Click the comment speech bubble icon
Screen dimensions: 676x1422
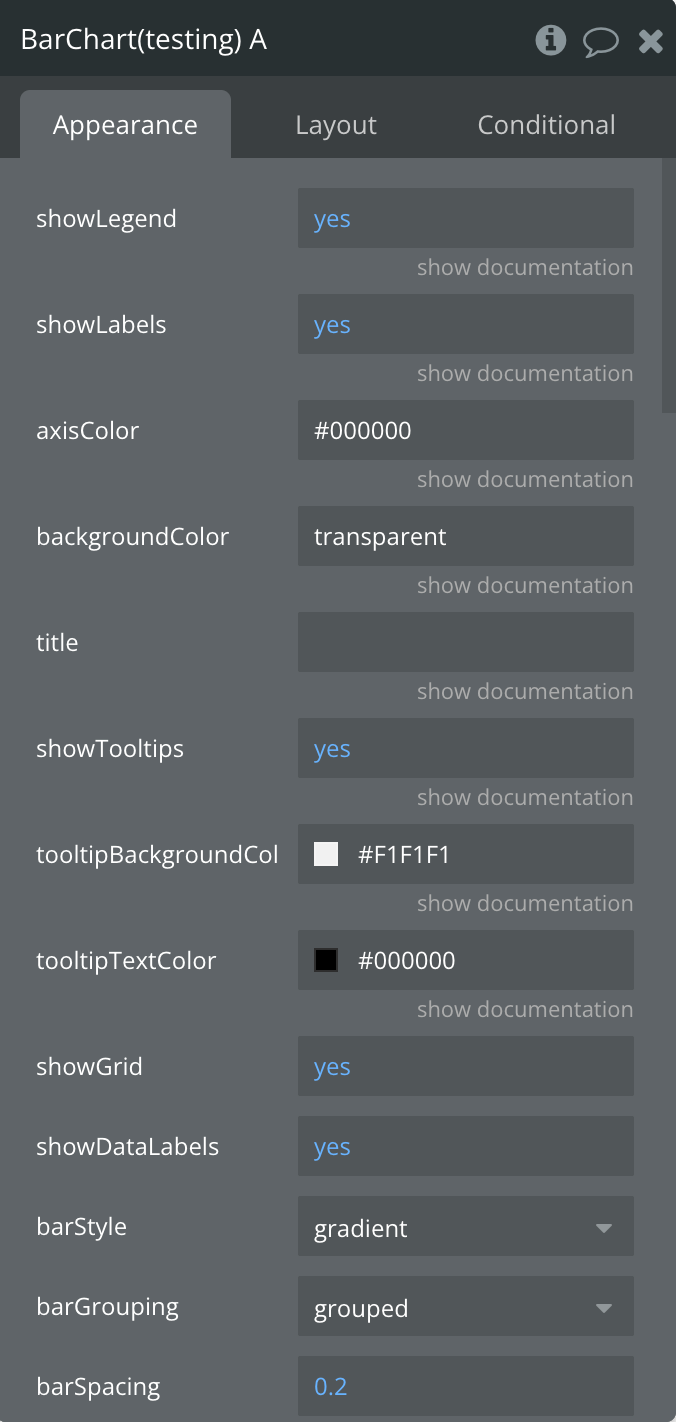[600, 41]
